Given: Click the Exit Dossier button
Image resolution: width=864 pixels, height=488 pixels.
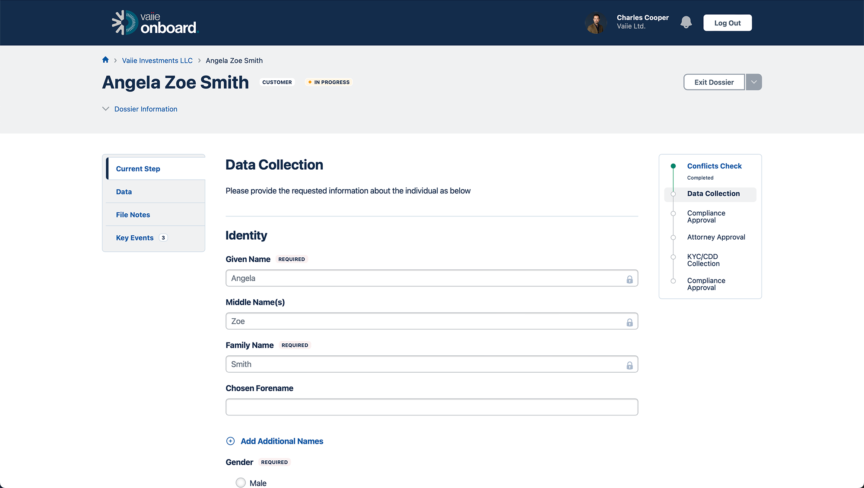Looking at the screenshot, I should [x=714, y=82].
